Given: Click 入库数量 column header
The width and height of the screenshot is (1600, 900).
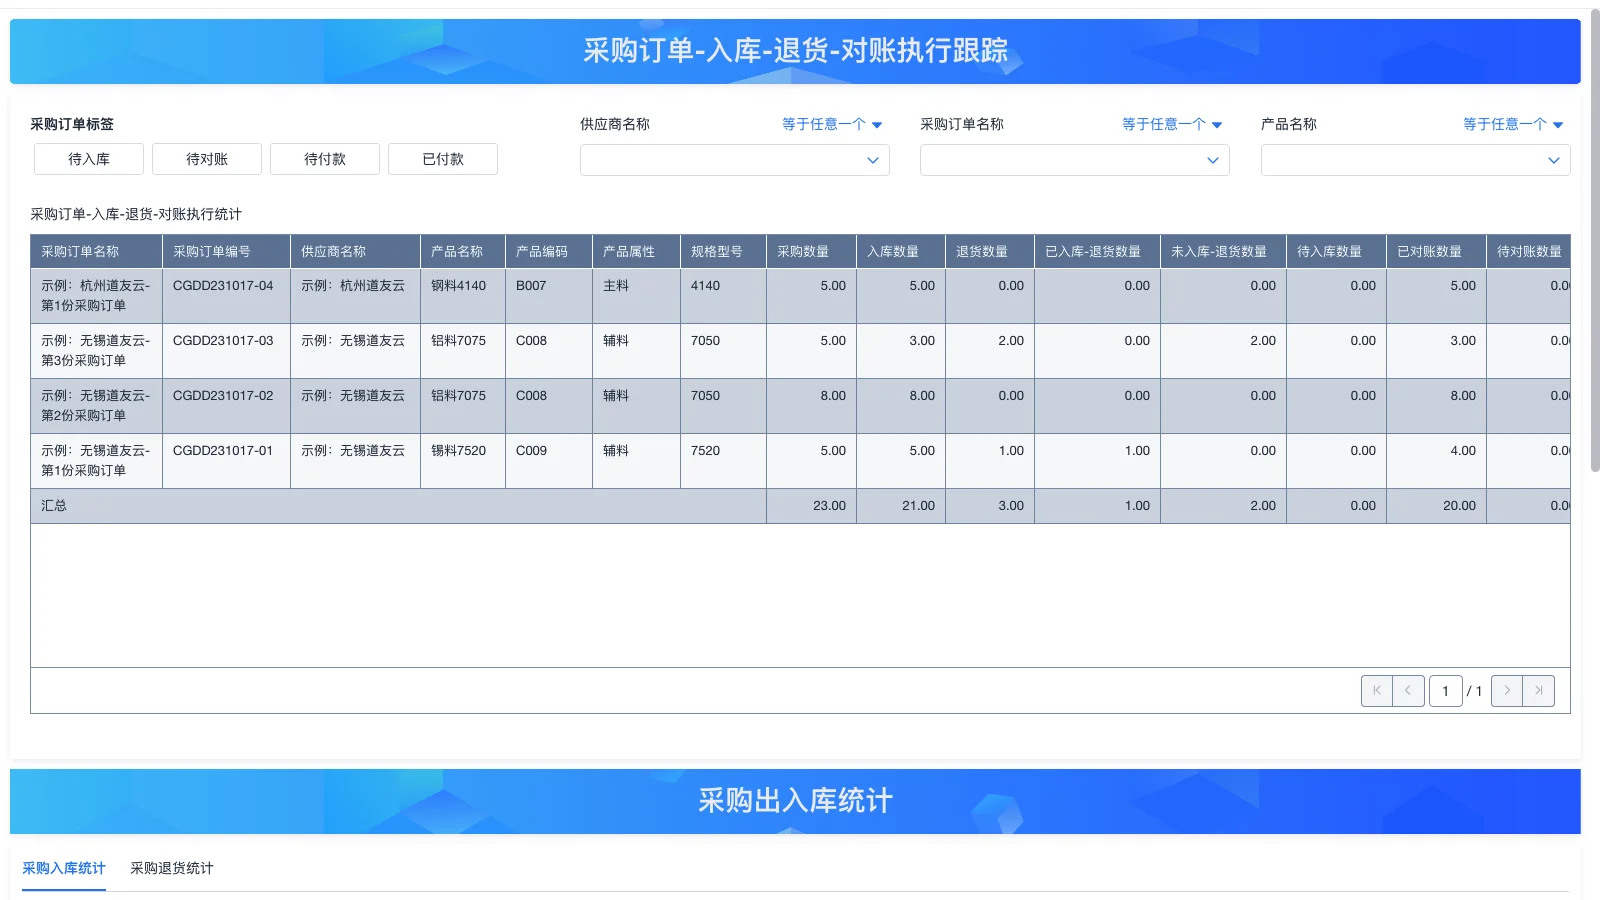Looking at the screenshot, I should (x=901, y=251).
